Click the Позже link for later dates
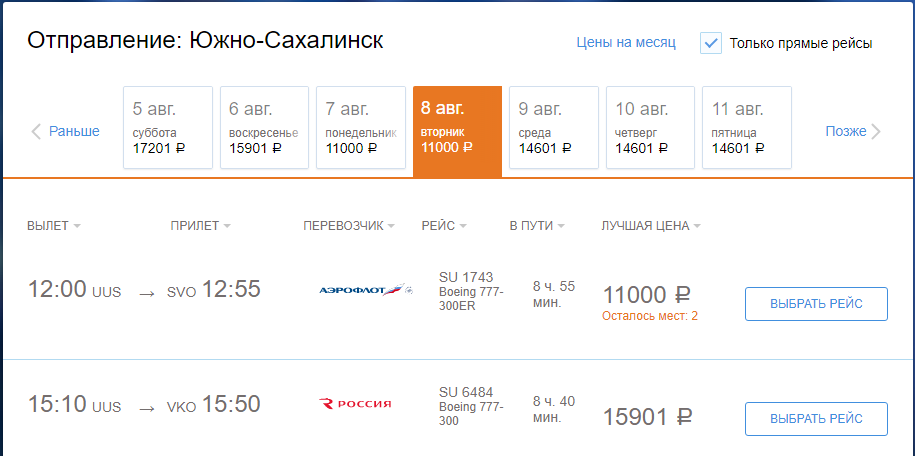915x456 pixels. [846, 131]
